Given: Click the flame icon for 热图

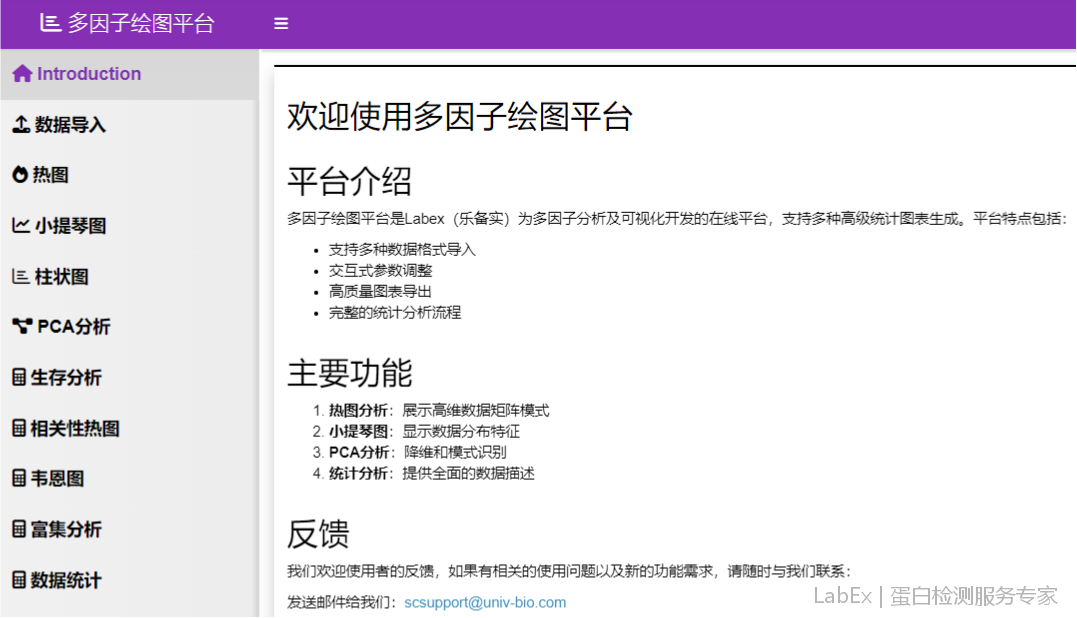Looking at the screenshot, I should 20,175.
